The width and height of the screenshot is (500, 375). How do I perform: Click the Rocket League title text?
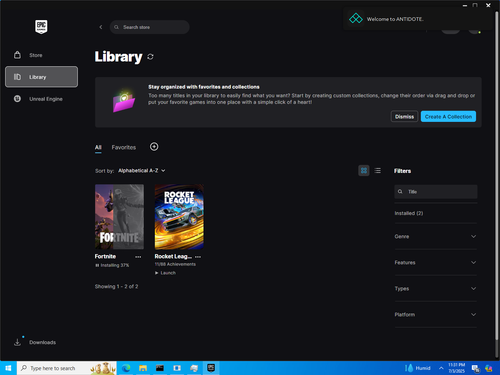point(173,256)
